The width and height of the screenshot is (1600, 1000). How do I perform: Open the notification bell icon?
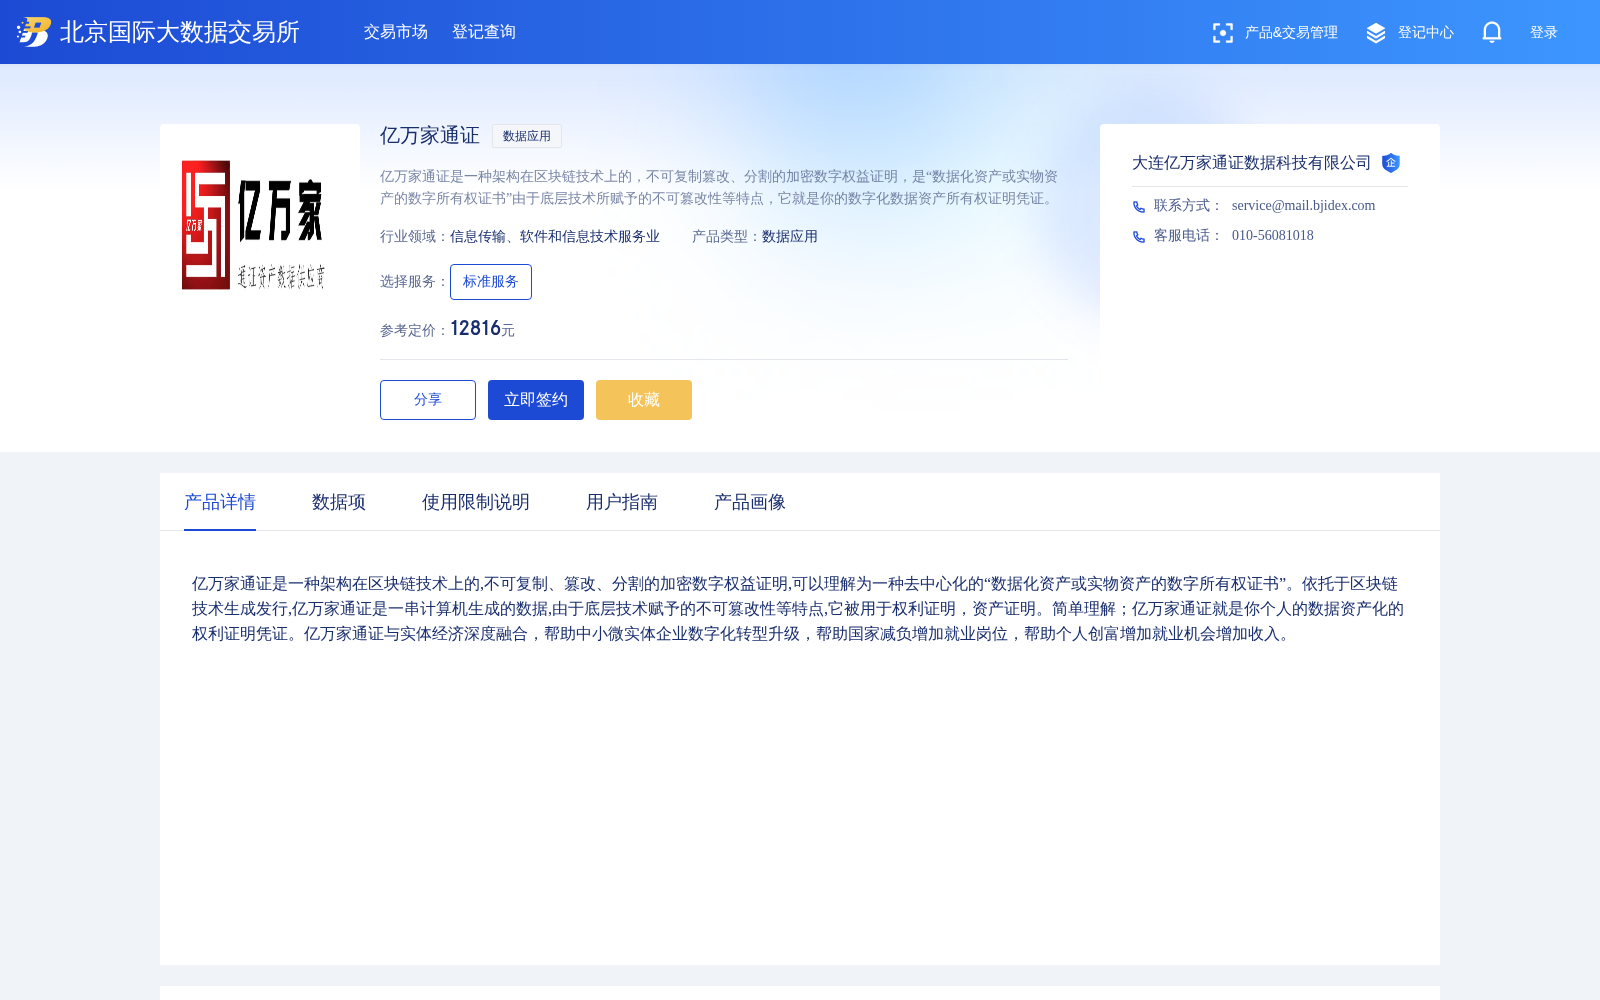tap(1492, 32)
